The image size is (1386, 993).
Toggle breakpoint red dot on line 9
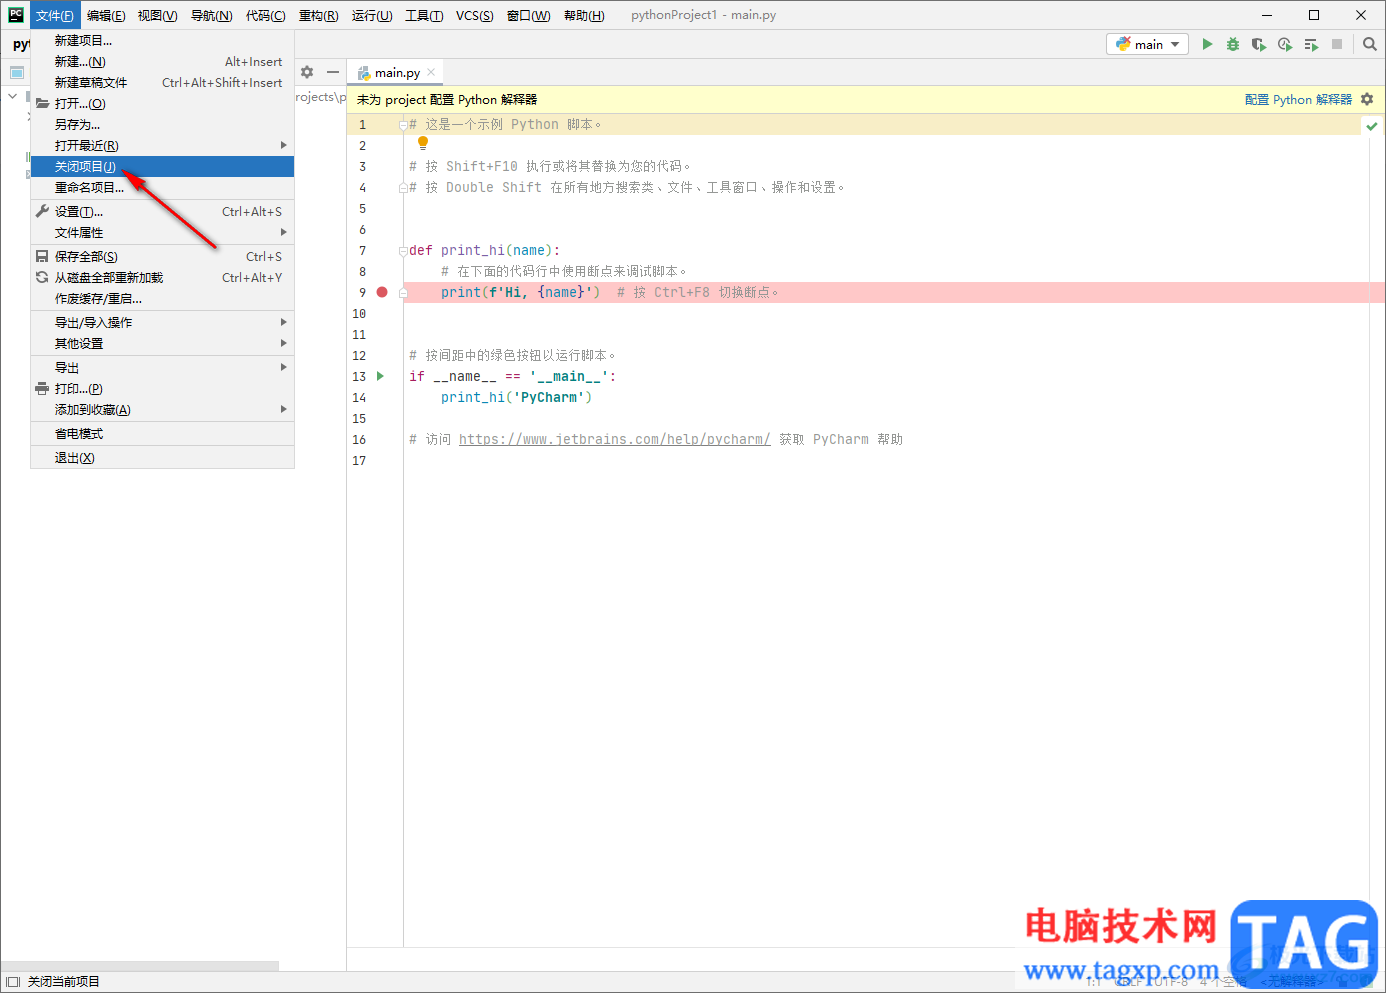click(382, 292)
